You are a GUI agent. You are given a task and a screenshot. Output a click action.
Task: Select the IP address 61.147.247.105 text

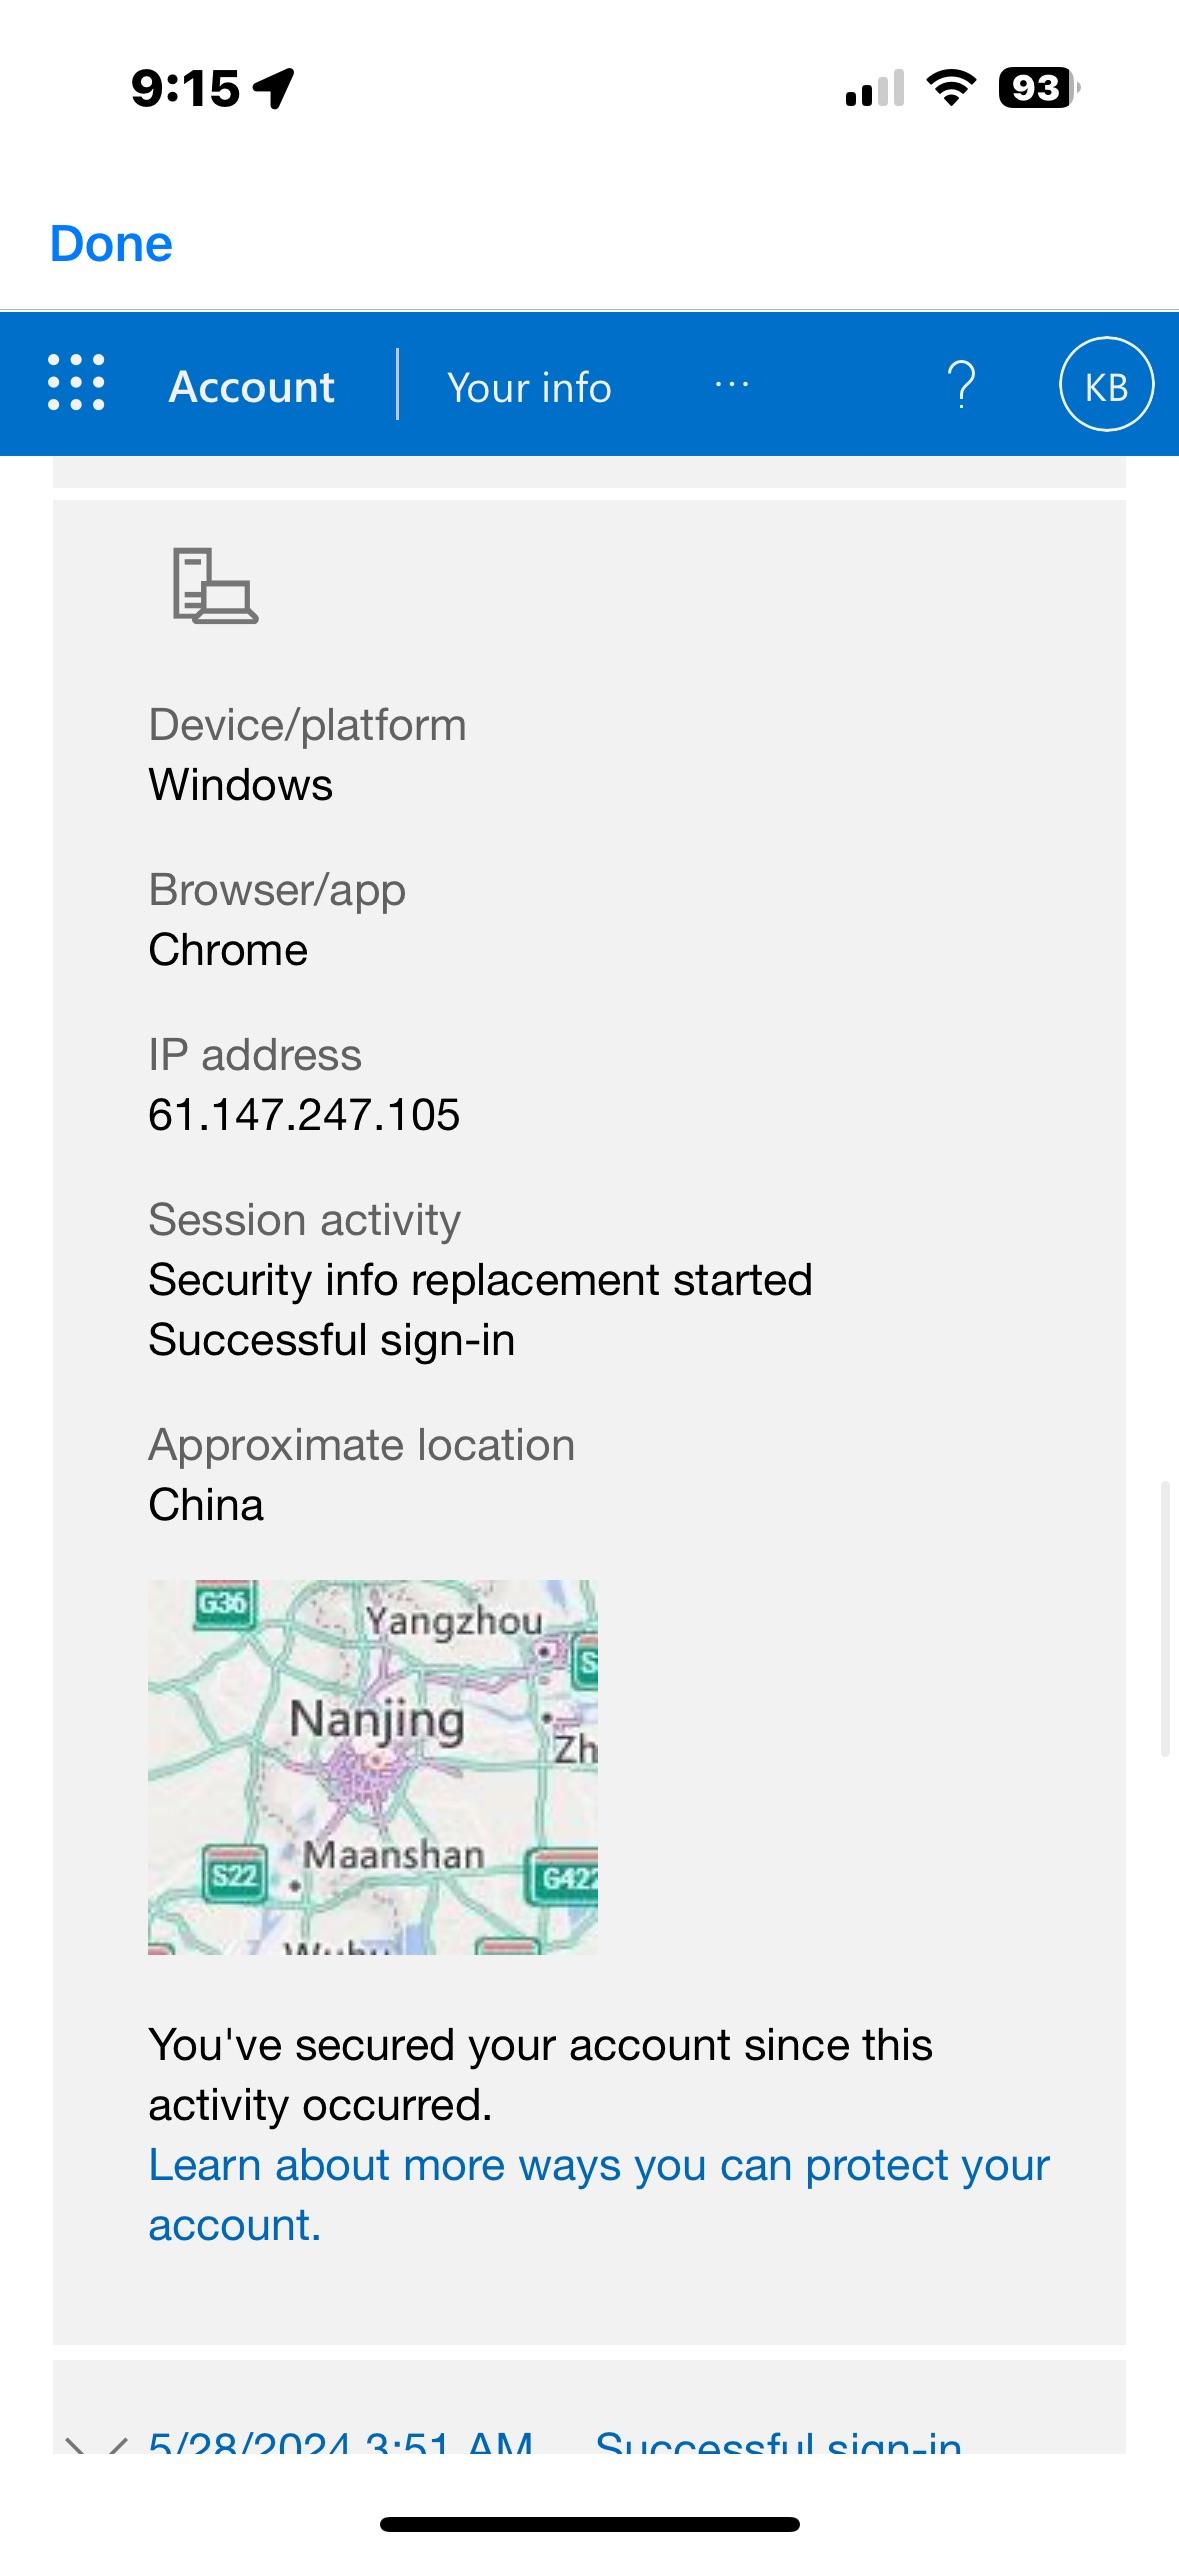click(304, 1114)
